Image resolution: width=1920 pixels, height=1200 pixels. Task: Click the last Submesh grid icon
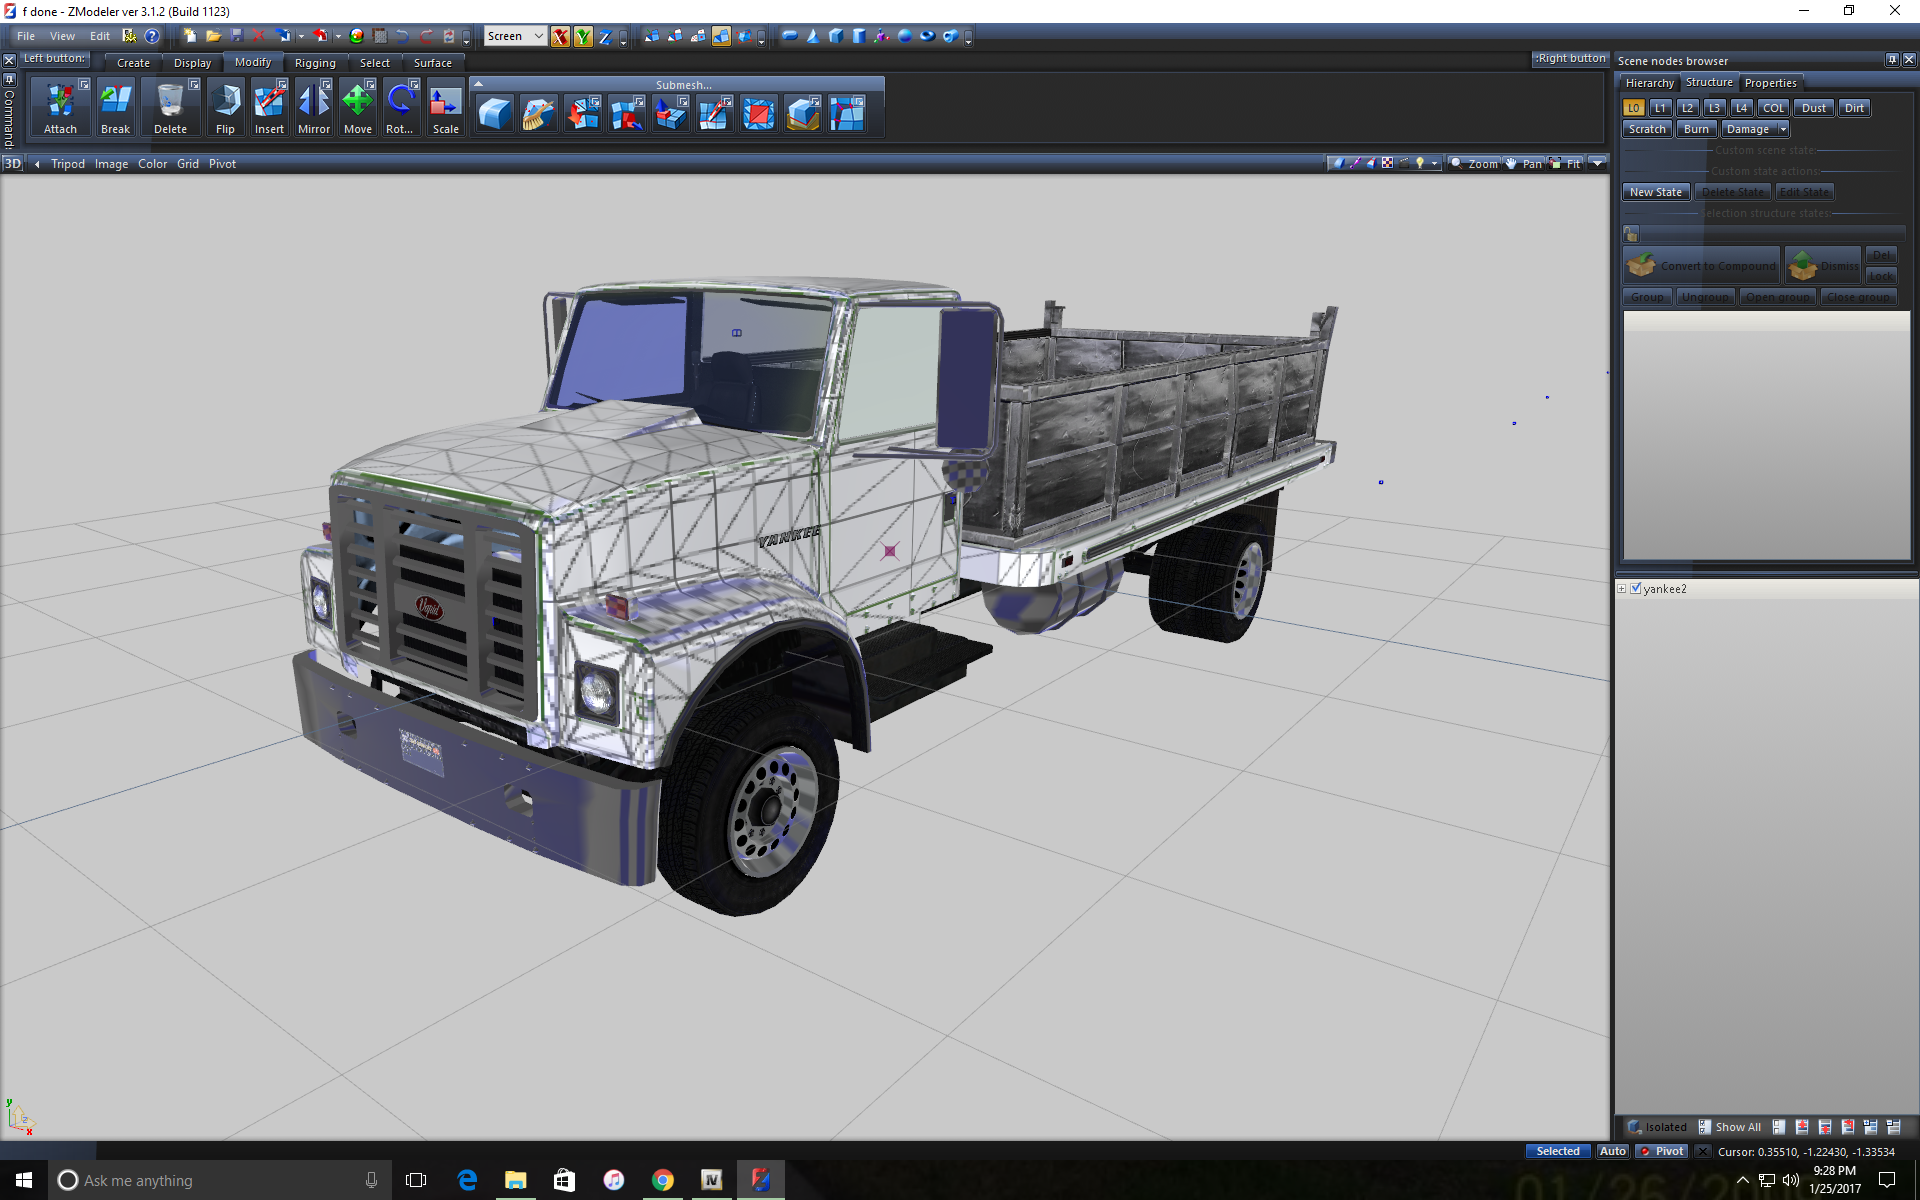click(847, 114)
